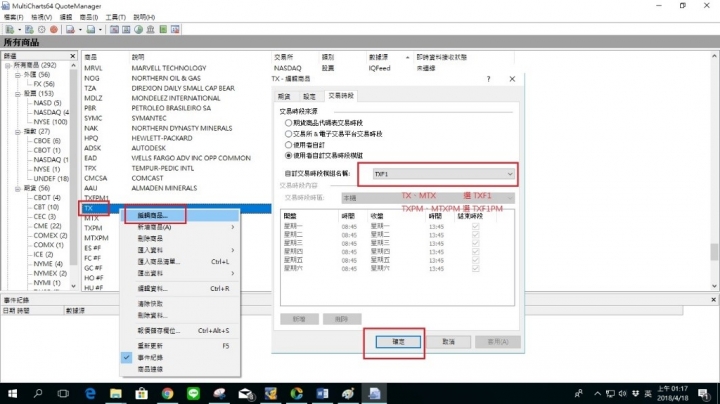This screenshot has width=720, height=404.
Task: Open the 工具(T) menu
Action: pyautogui.click(x=115, y=17)
